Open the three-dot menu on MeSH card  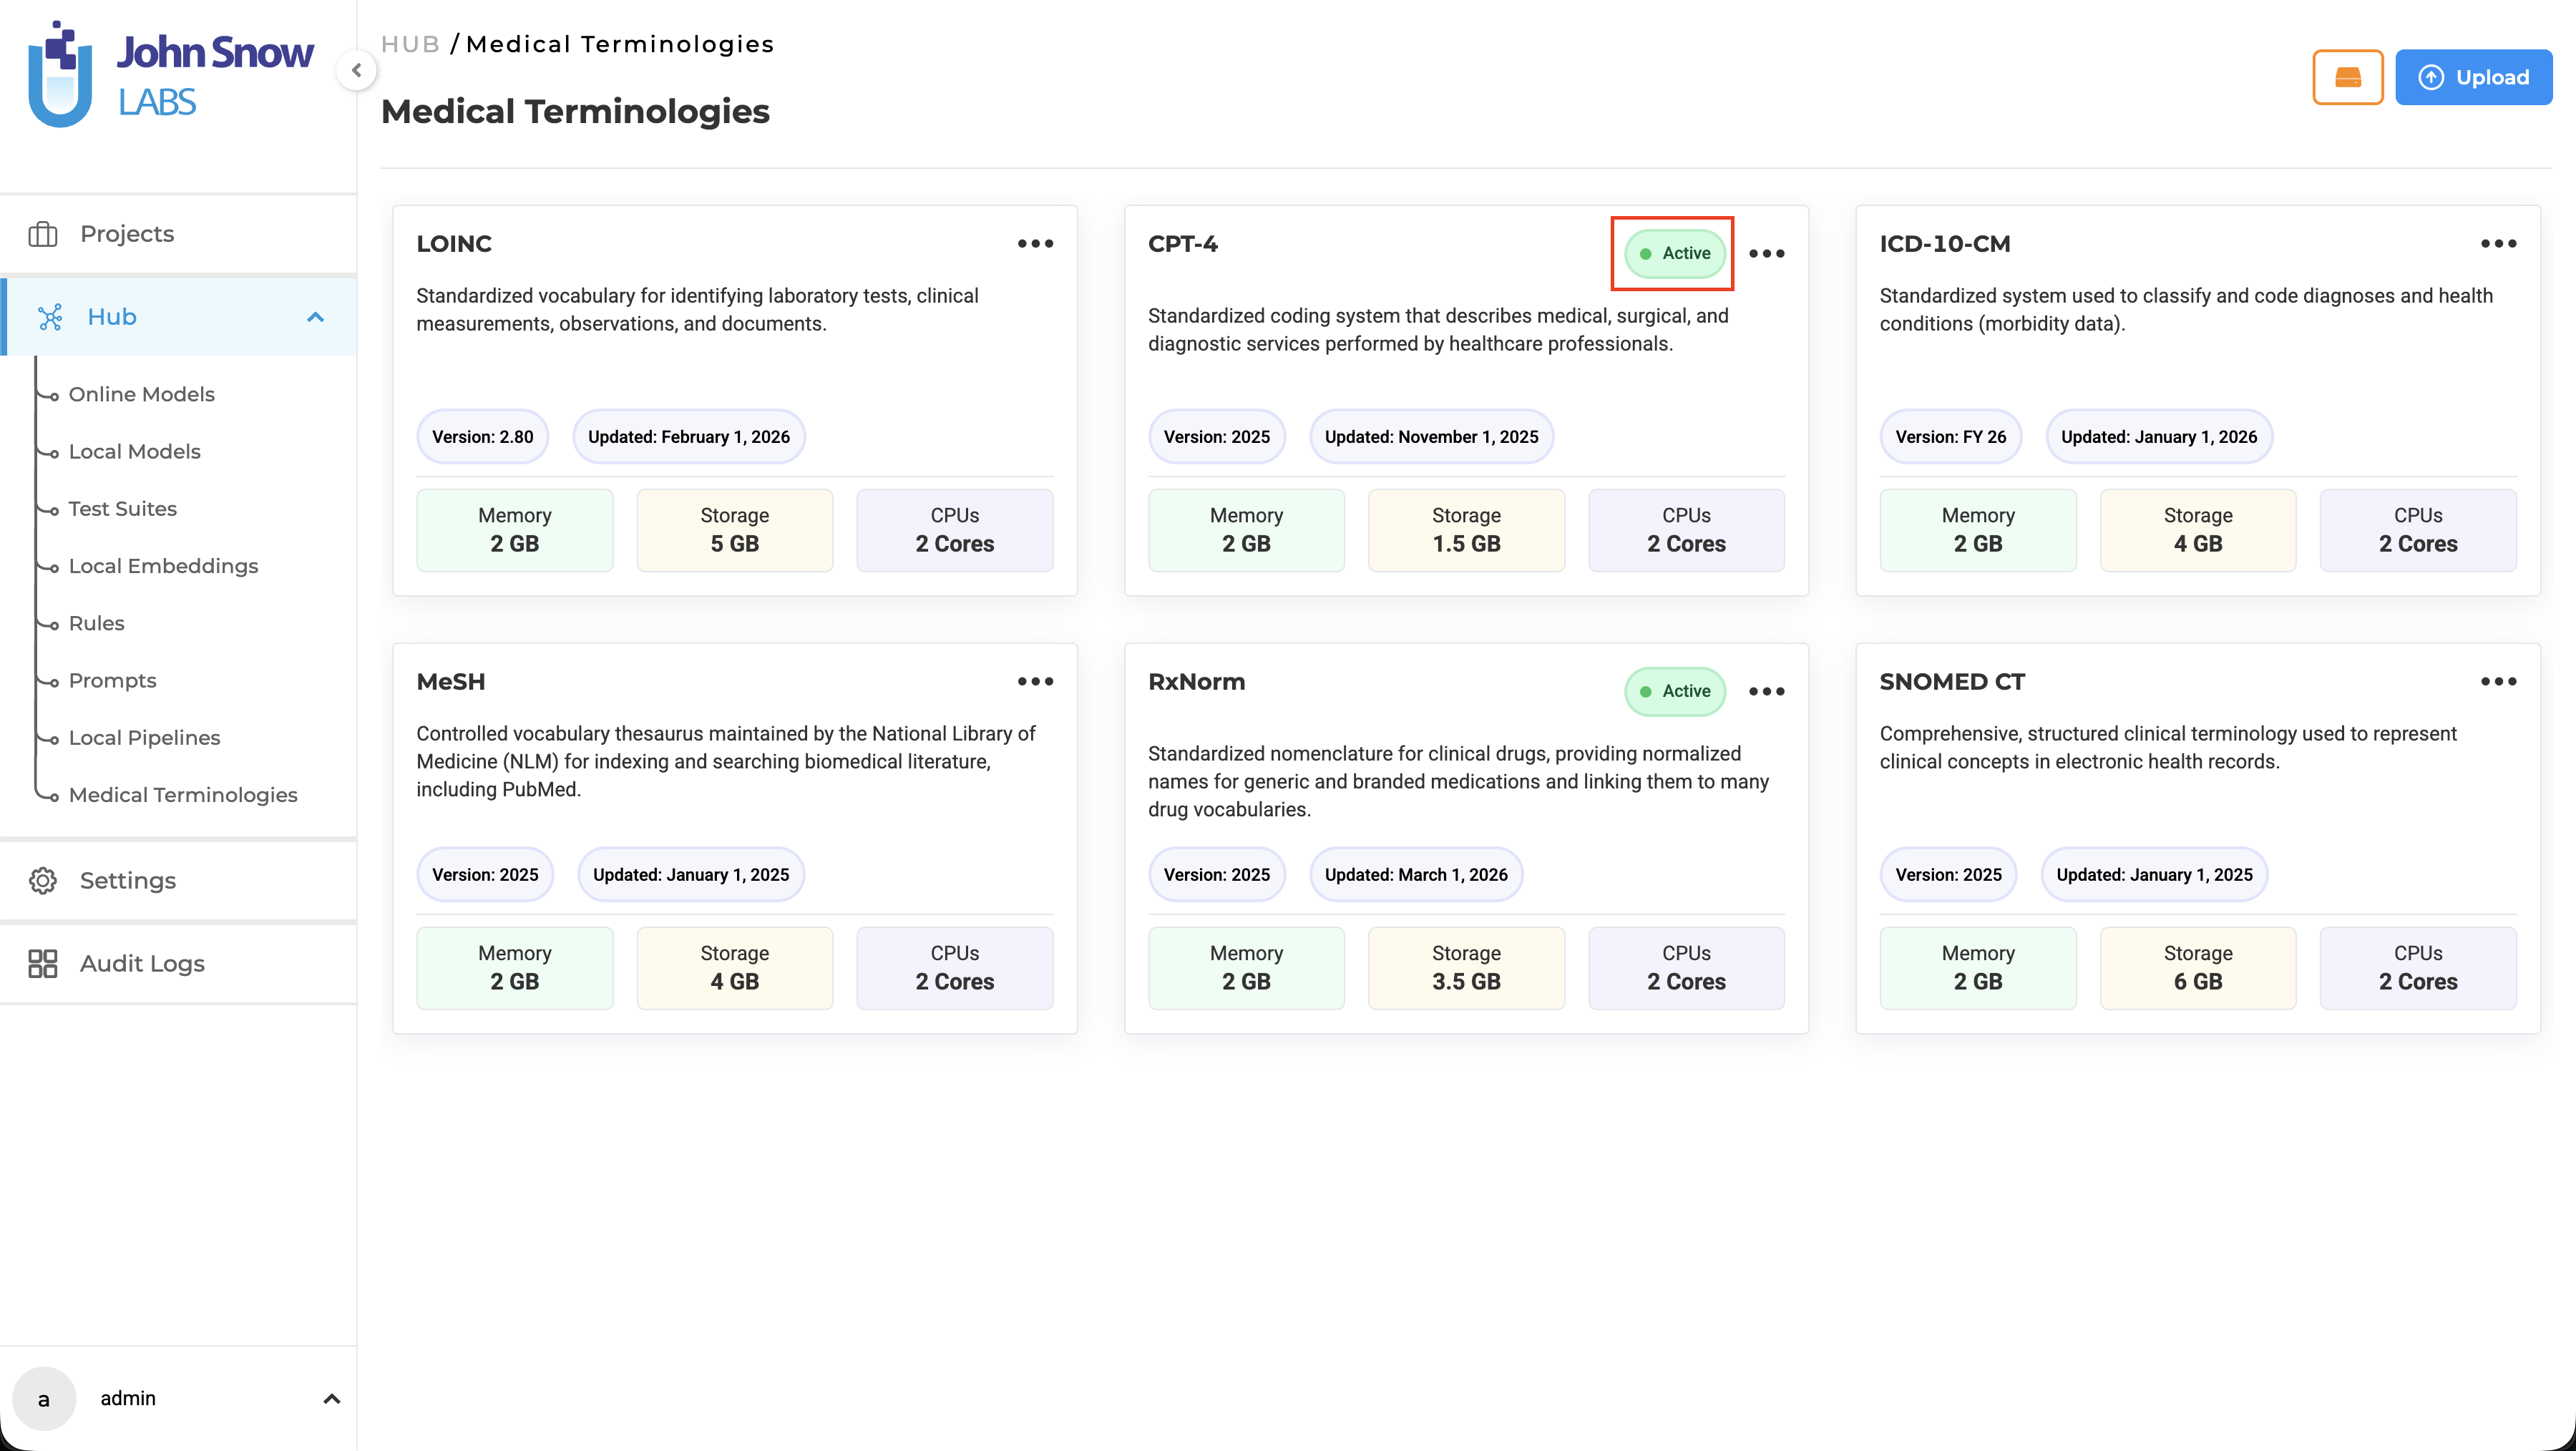(x=1035, y=681)
